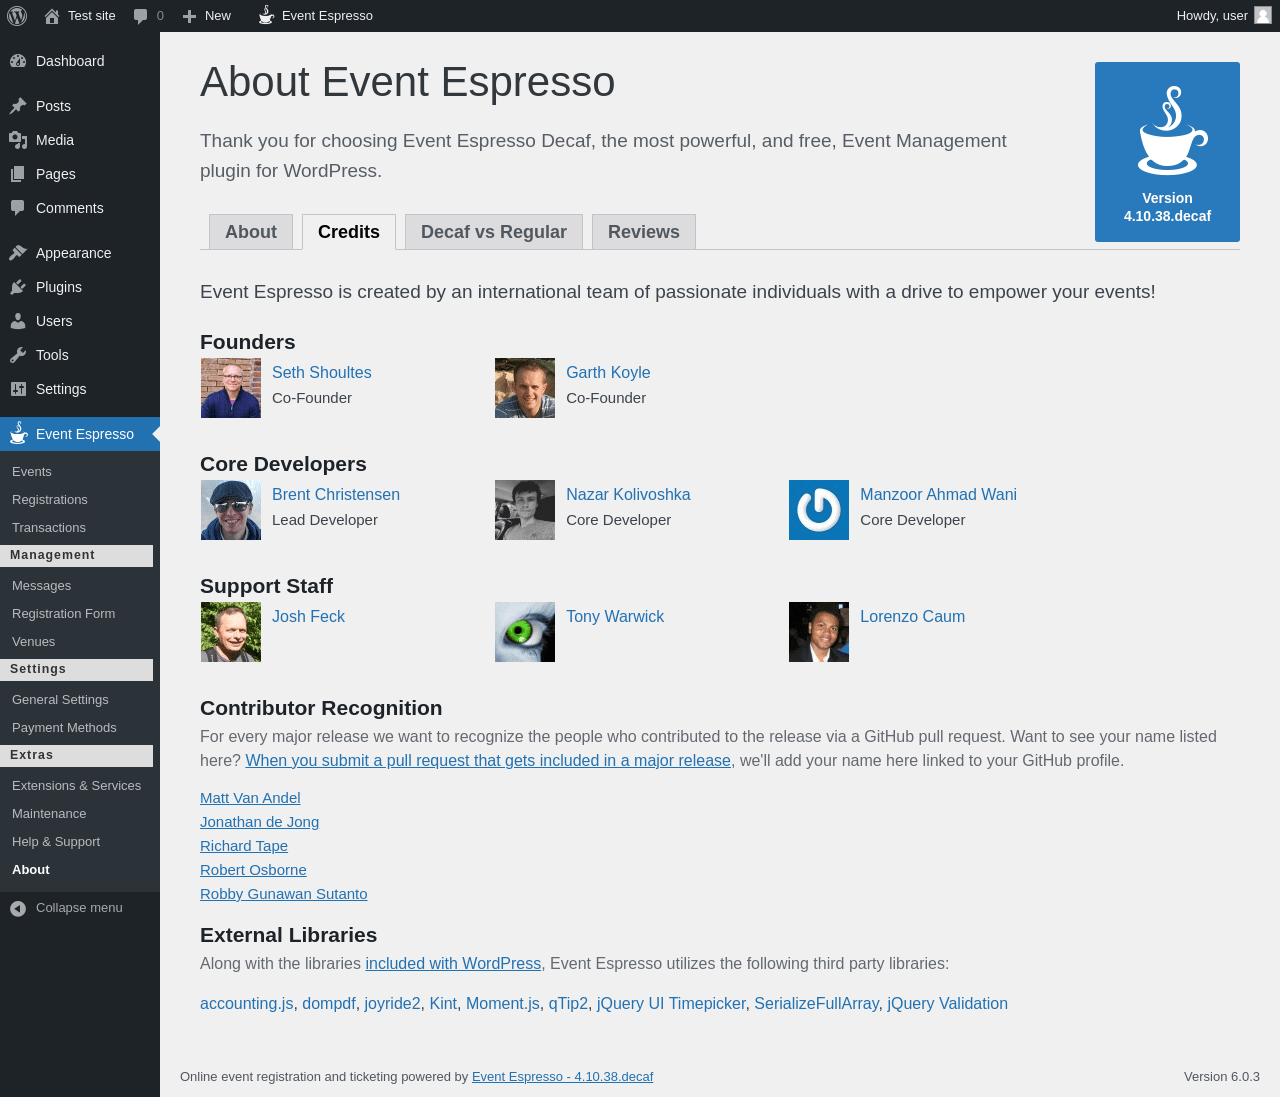Image resolution: width=1280 pixels, height=1097 pixels.
Task: Click the Pages icon in sidebar
Action: click(x=18, y=174)
